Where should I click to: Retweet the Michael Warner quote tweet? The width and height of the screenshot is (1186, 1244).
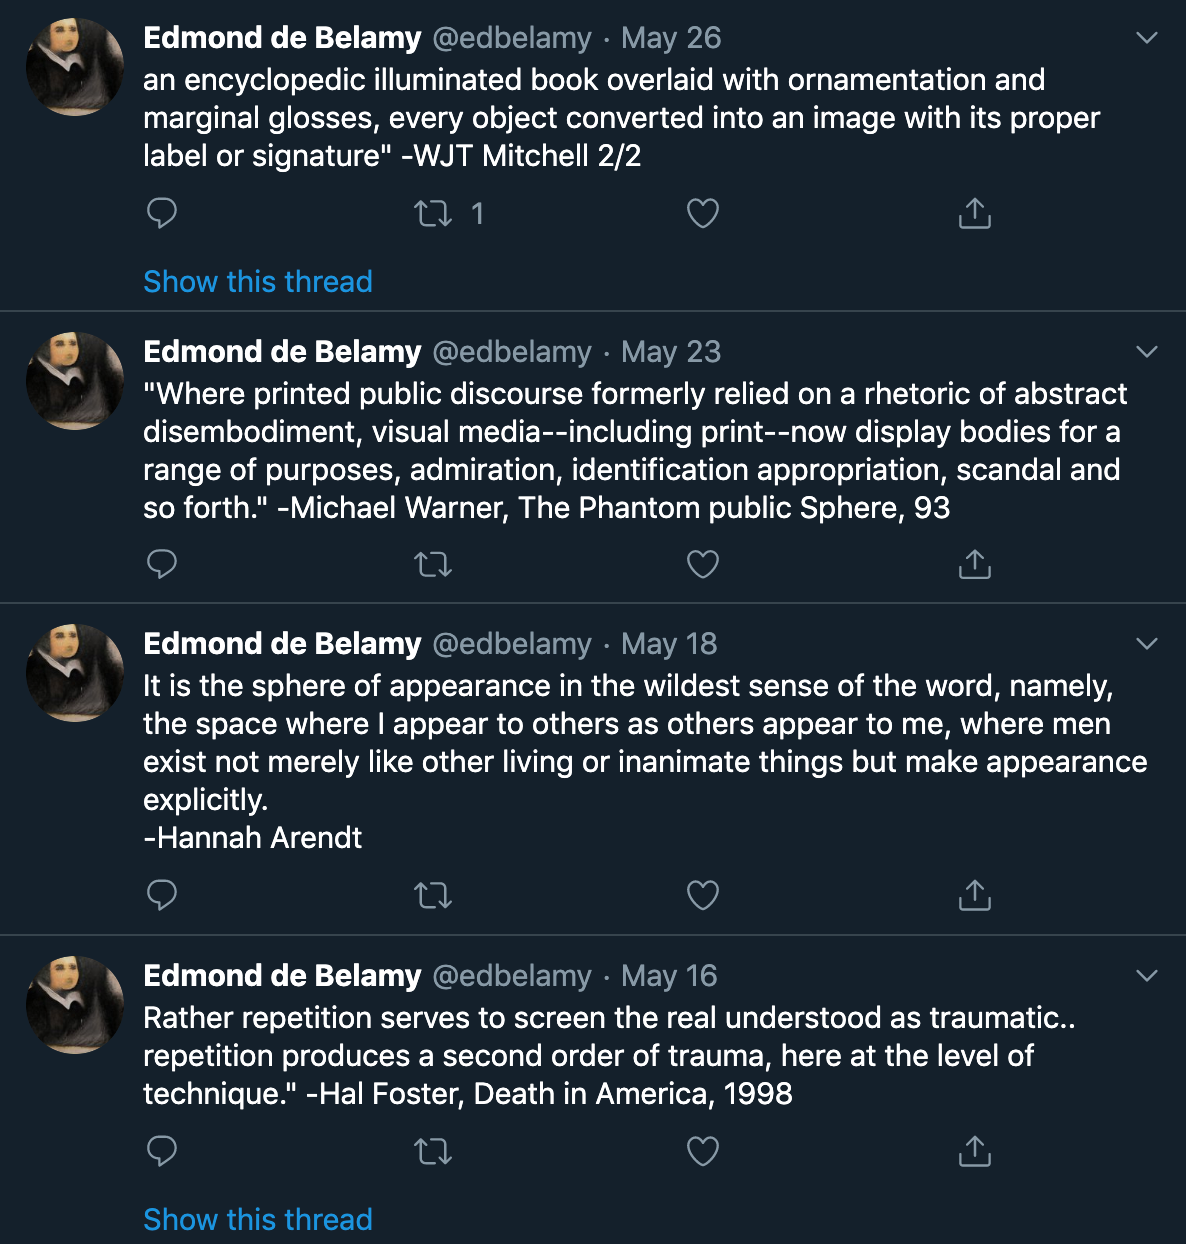[433, 565]
